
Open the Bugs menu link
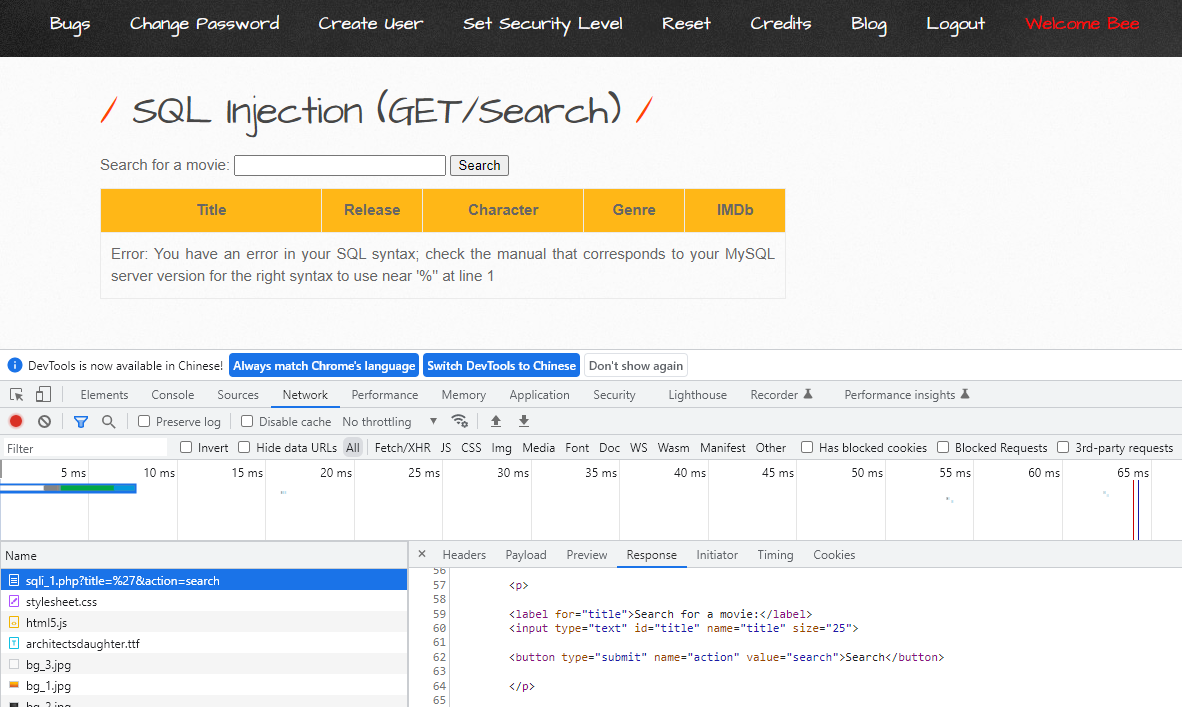(69, 24)
